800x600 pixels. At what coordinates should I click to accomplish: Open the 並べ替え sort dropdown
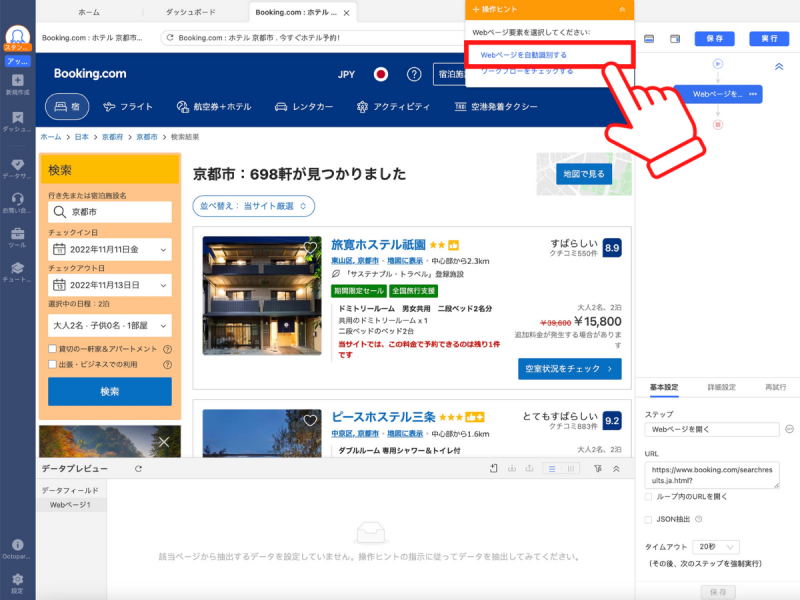(253, 206)
